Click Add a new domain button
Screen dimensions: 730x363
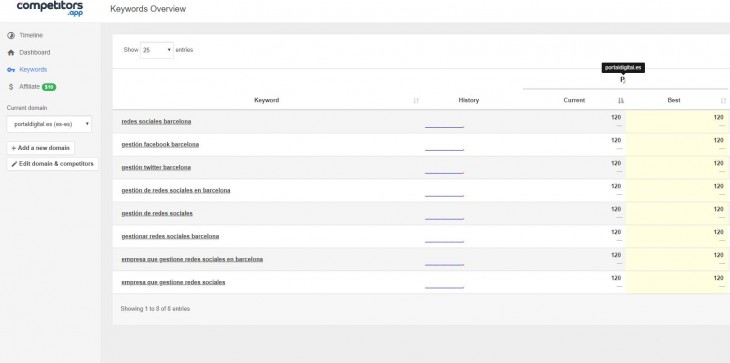pyautogui.click(x=41, y=148)
